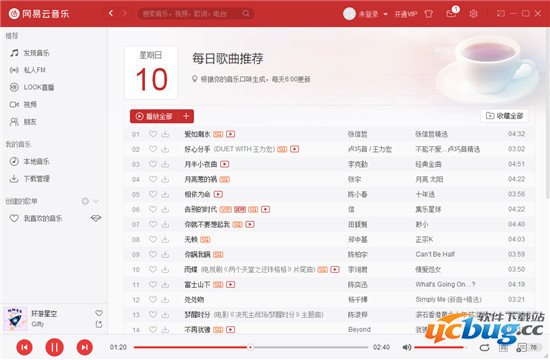The height and width of the screenshot is (360, 550).
Task: Open add-to-playlist plus next to 播放全部
Action: (186, 116)
